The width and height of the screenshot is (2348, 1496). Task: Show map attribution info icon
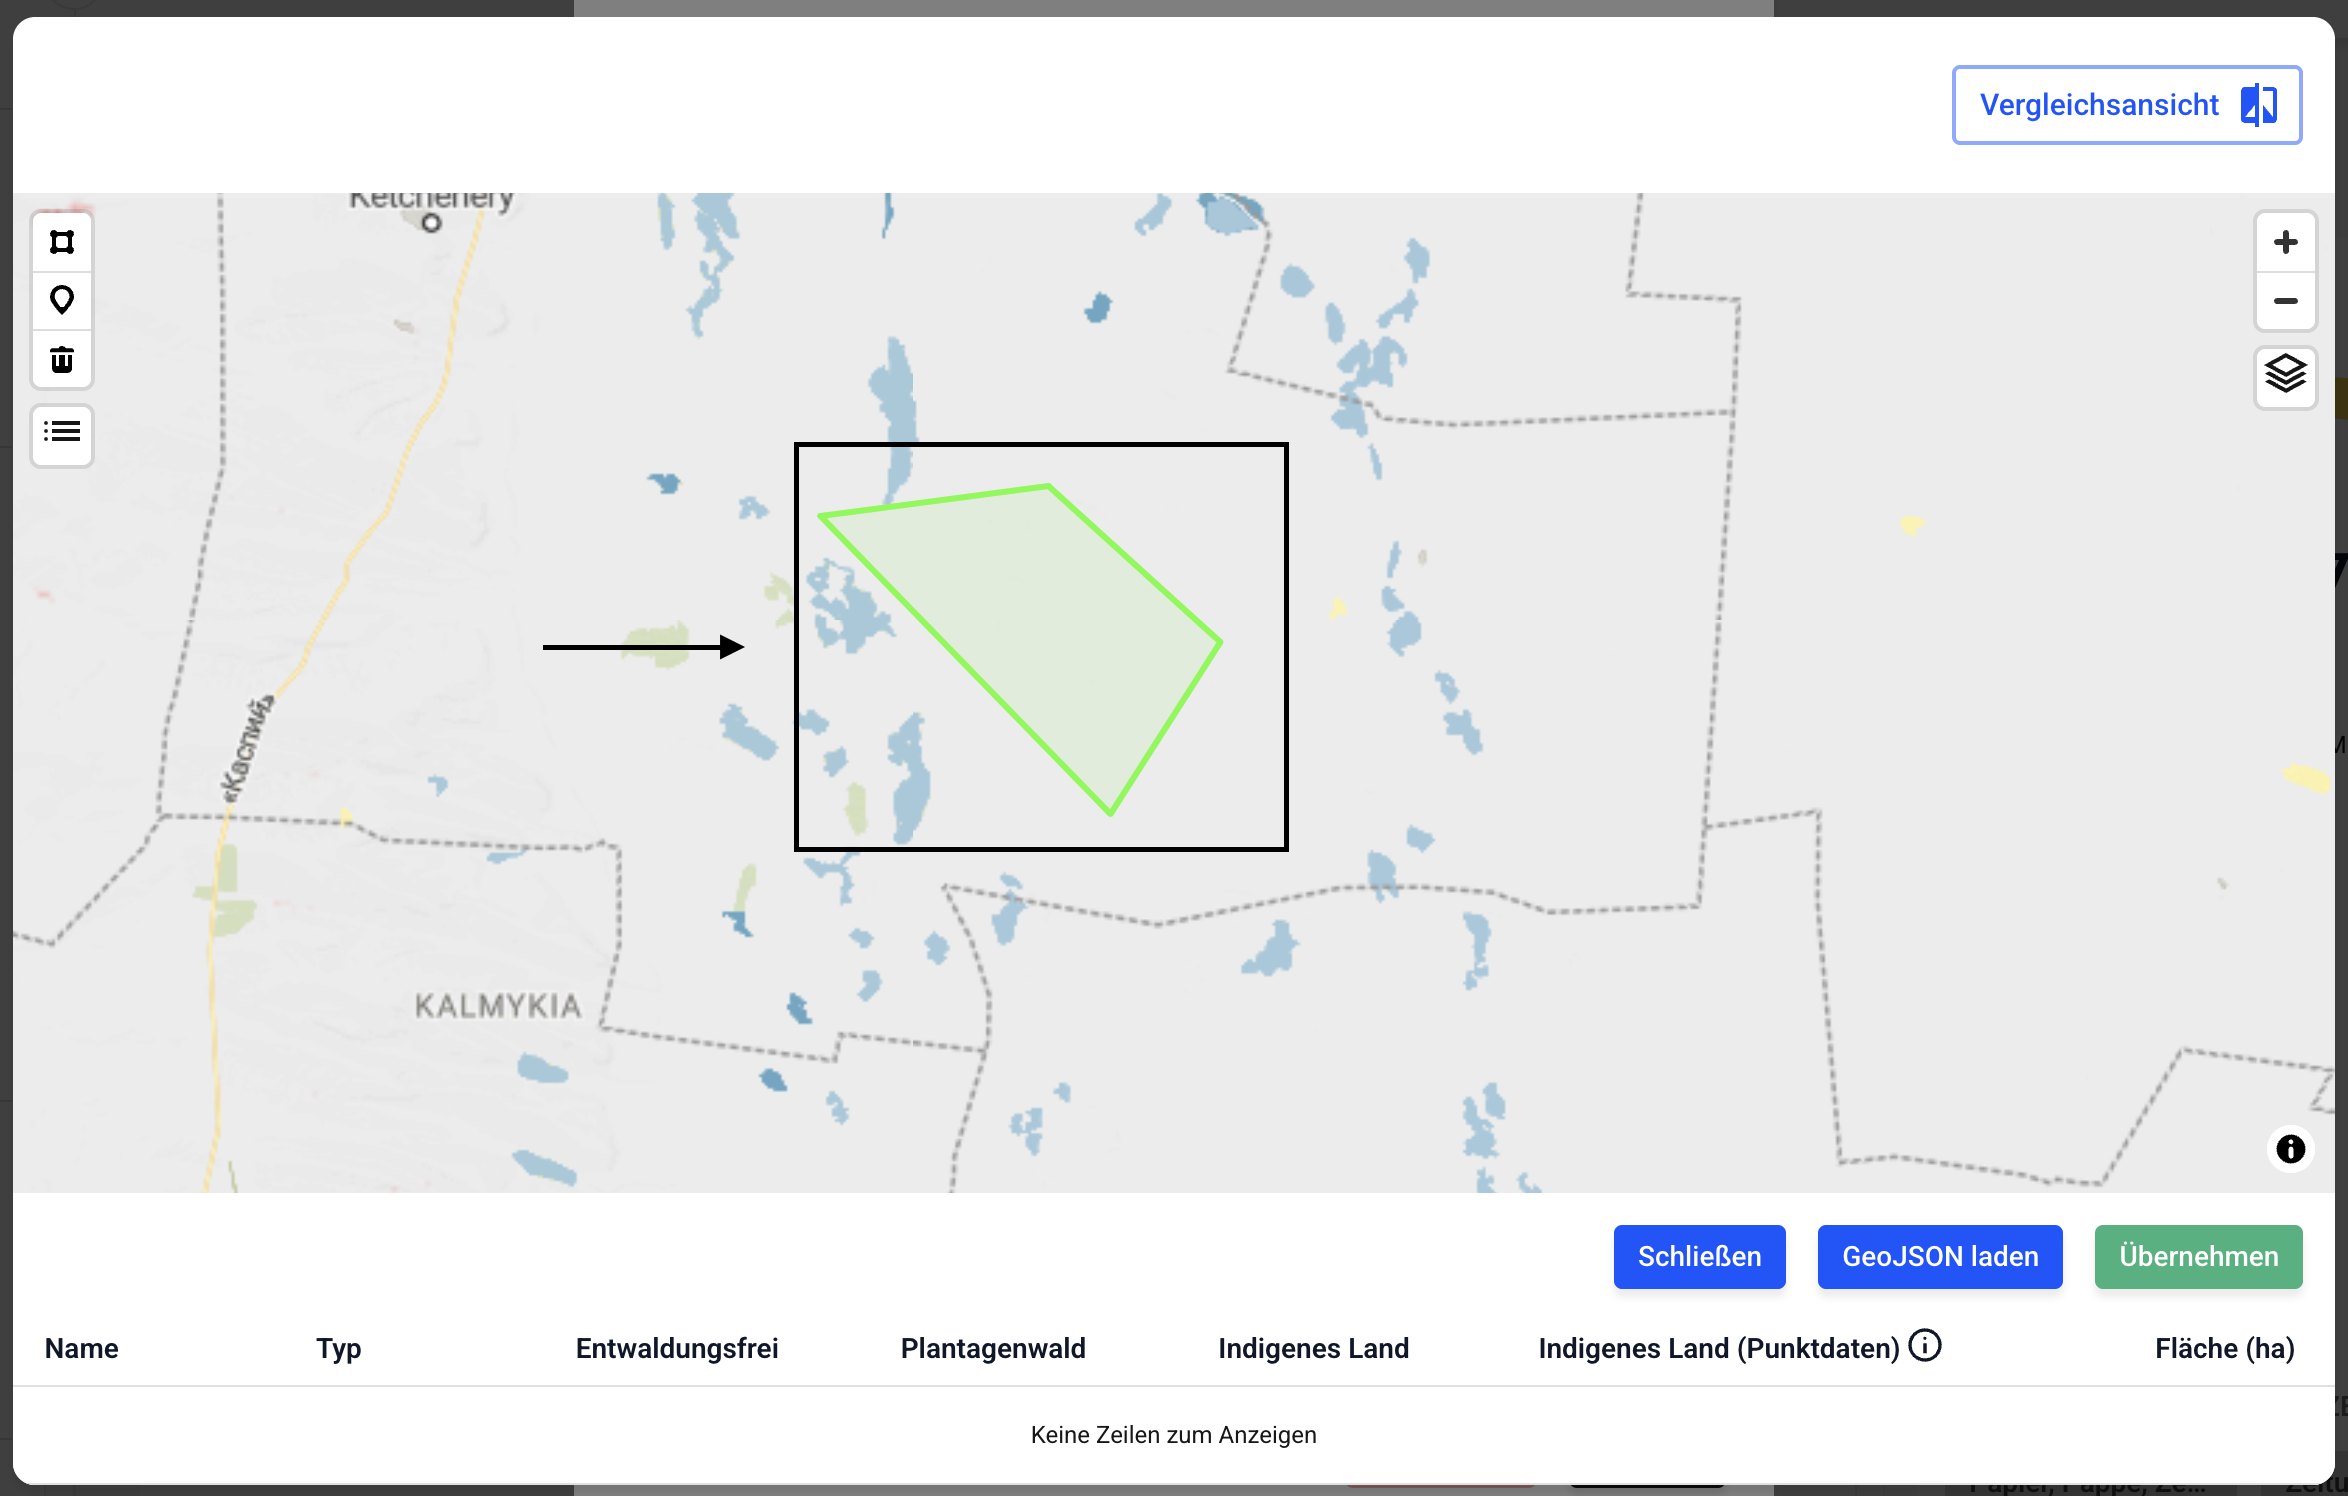pos(2290,1149)
